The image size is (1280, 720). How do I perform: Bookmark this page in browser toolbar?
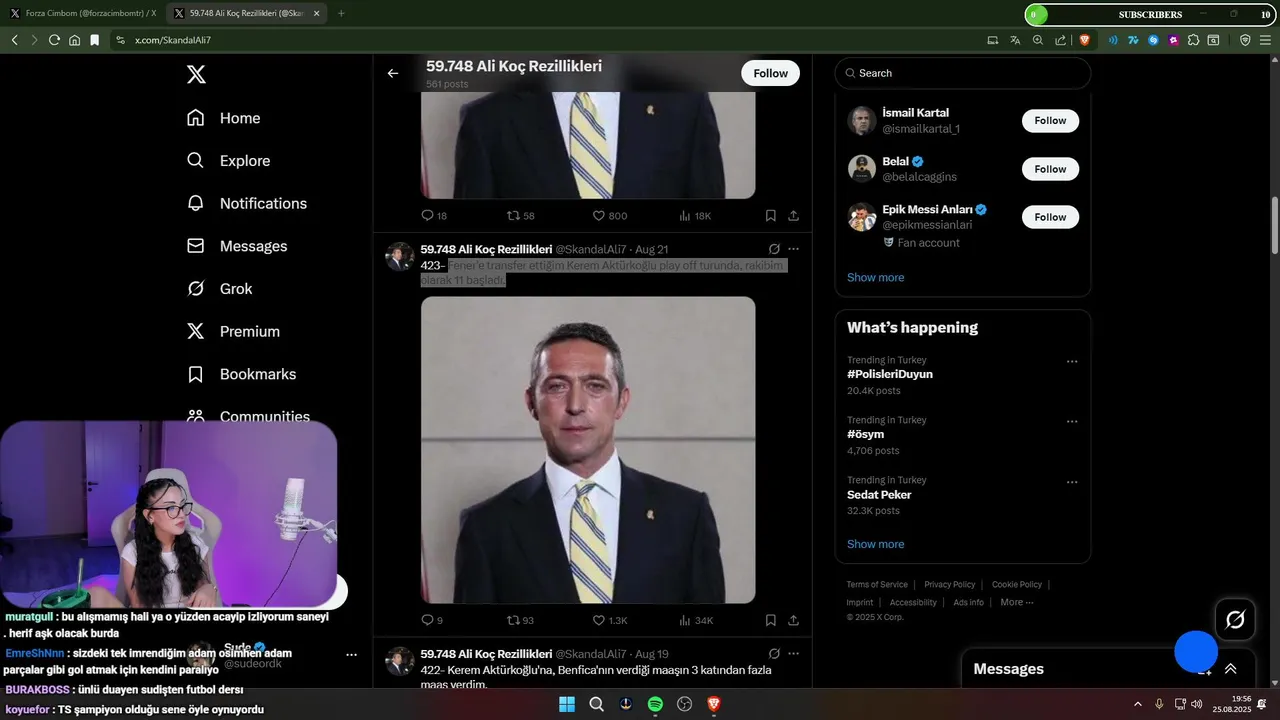(x=95, y=40)
